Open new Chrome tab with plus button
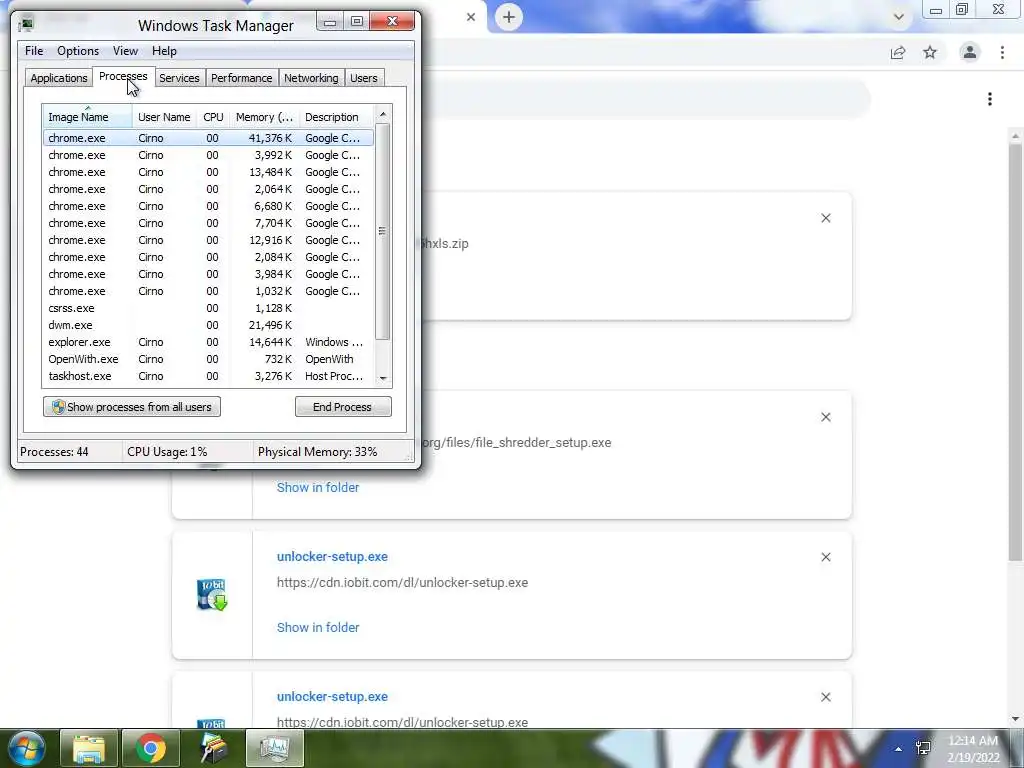Screen dimensions: 1024x768 [x=509, y=17]
